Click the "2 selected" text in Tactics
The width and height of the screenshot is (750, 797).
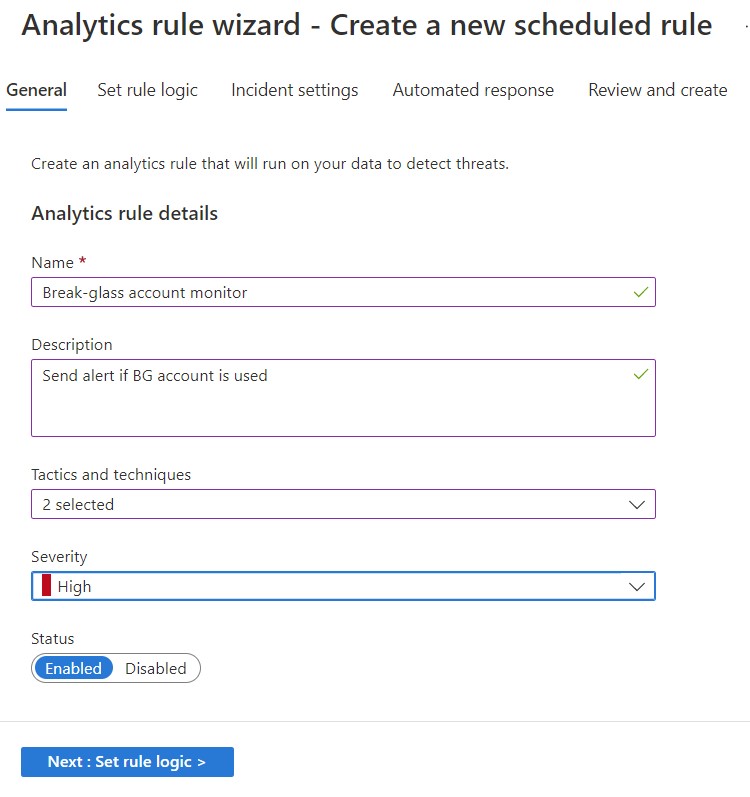[x=78, y=505]
